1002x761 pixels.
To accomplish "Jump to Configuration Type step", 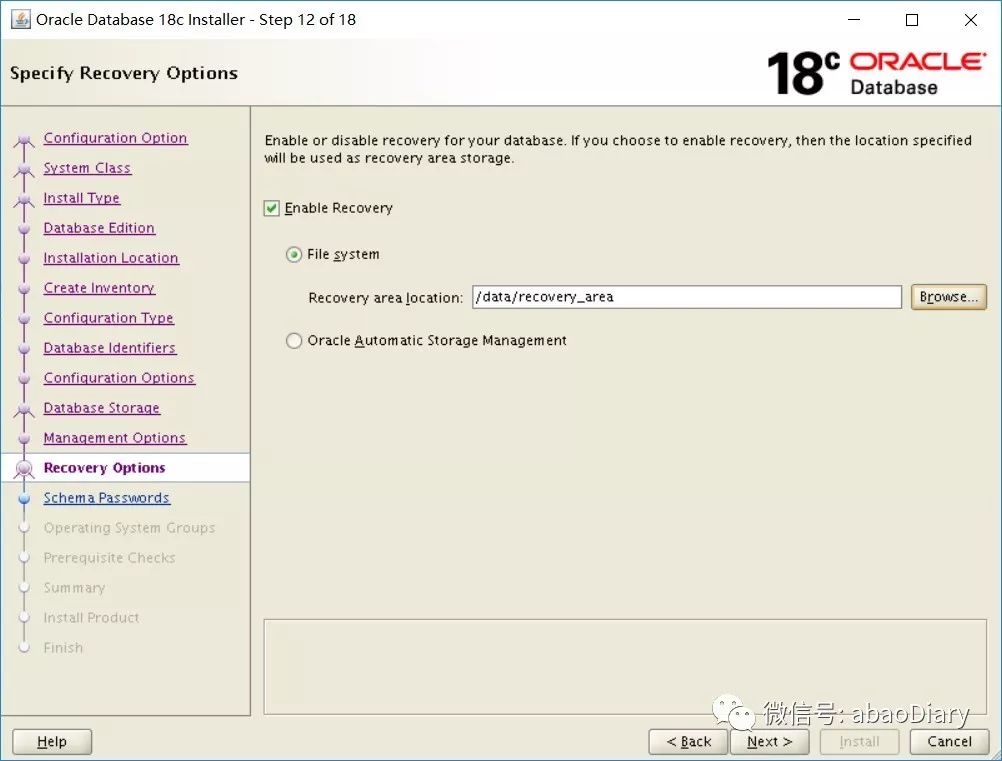I will pyautogui.click(x=109, y=318).
